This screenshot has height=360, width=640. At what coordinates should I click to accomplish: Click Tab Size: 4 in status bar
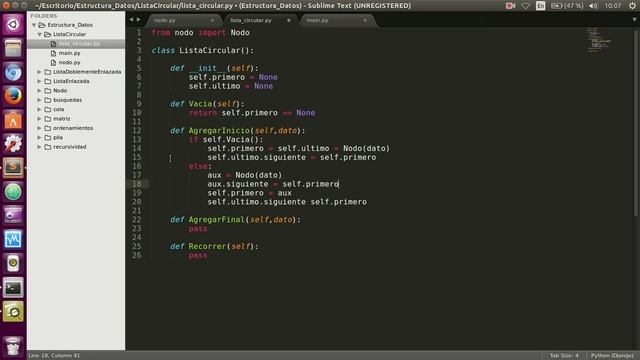[564, 356]
